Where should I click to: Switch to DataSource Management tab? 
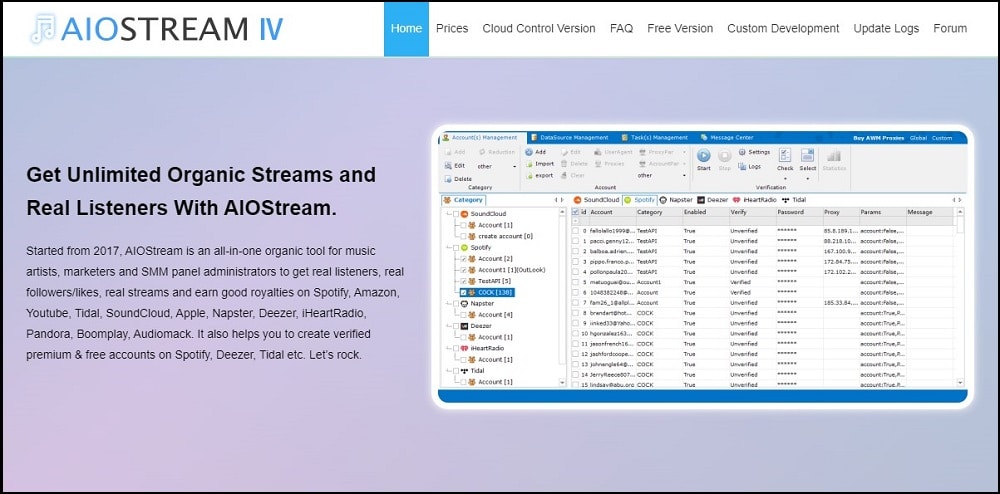click(569, 138)
